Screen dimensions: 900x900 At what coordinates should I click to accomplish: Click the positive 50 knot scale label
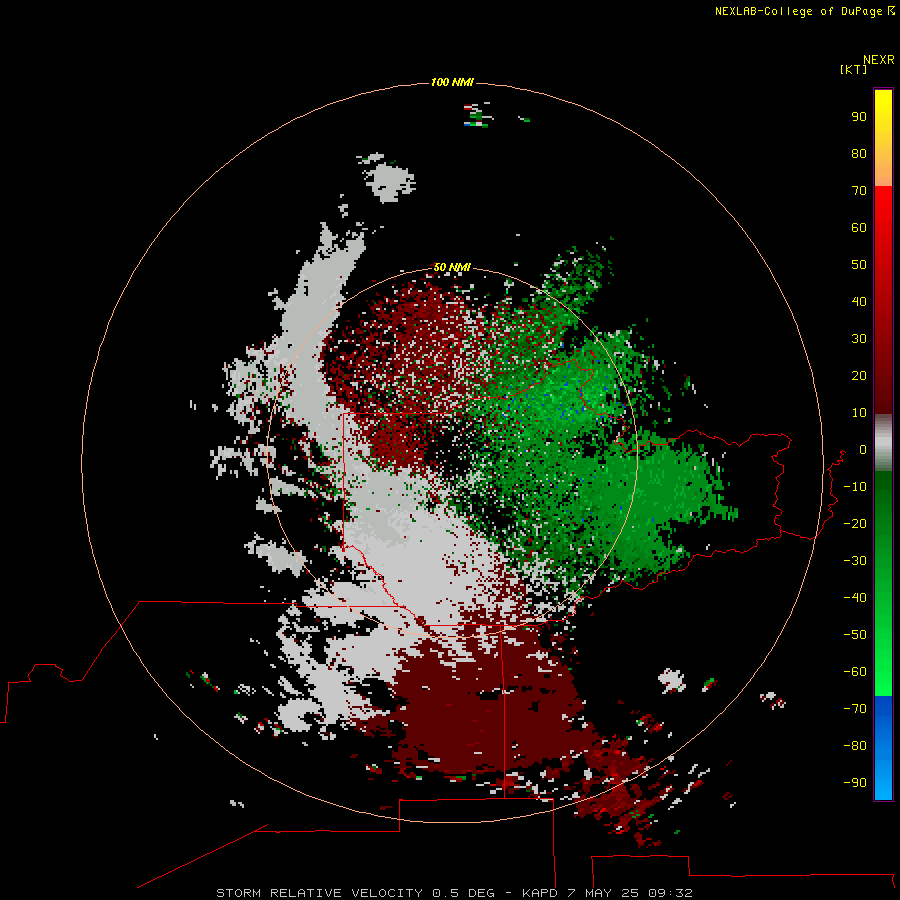coord(859,265)
